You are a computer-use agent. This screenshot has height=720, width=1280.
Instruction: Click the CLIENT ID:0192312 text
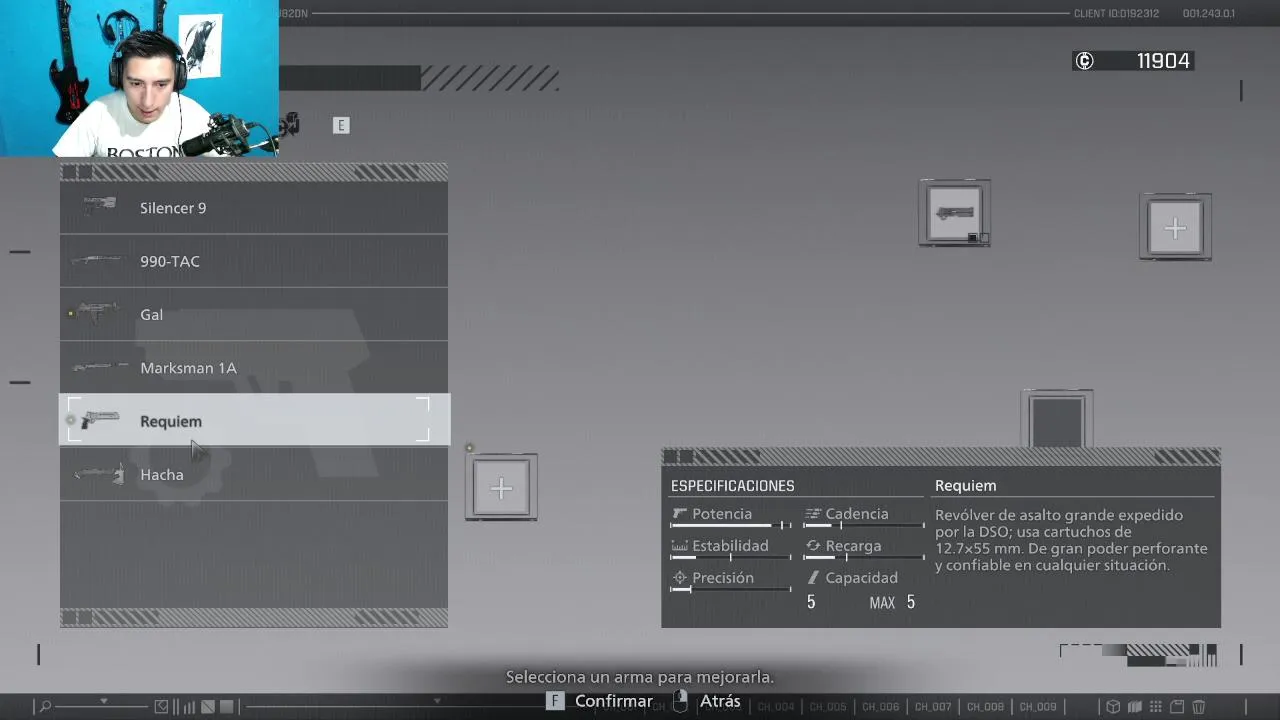click(x=1116, y=14)
